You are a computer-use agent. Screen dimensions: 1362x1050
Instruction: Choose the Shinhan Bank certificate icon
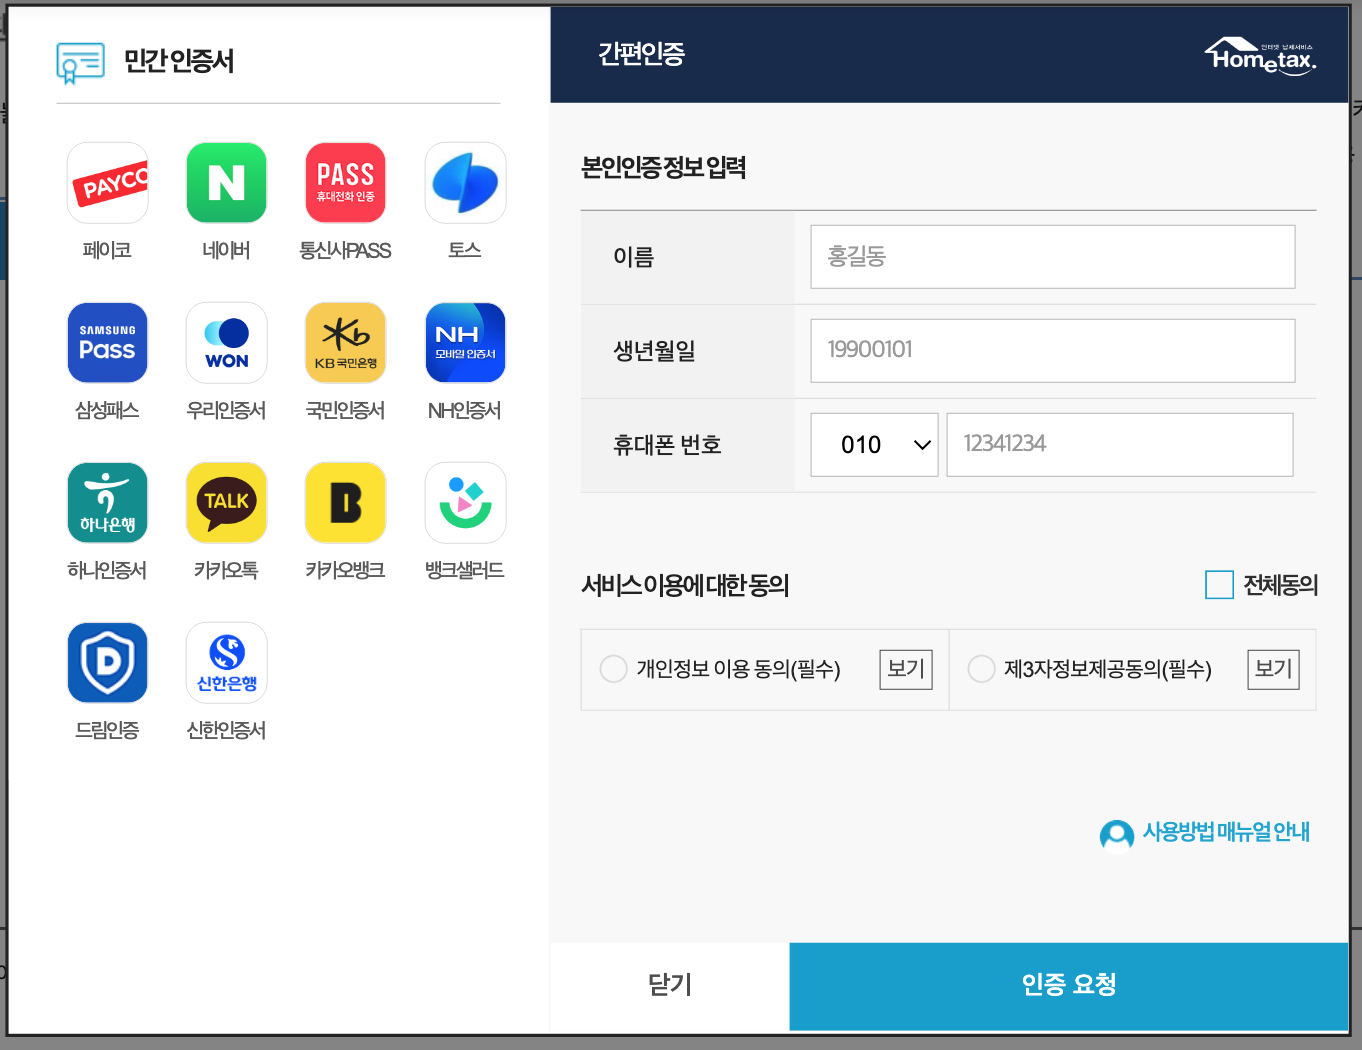(226, 663)
